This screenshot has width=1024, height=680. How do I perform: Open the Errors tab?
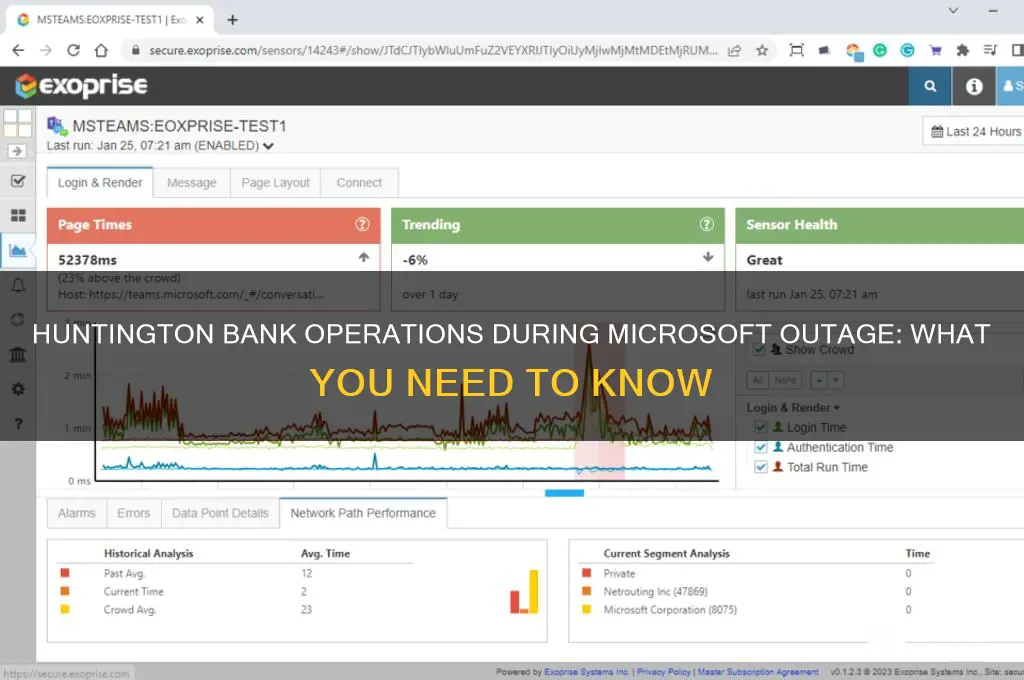point(134,513)
